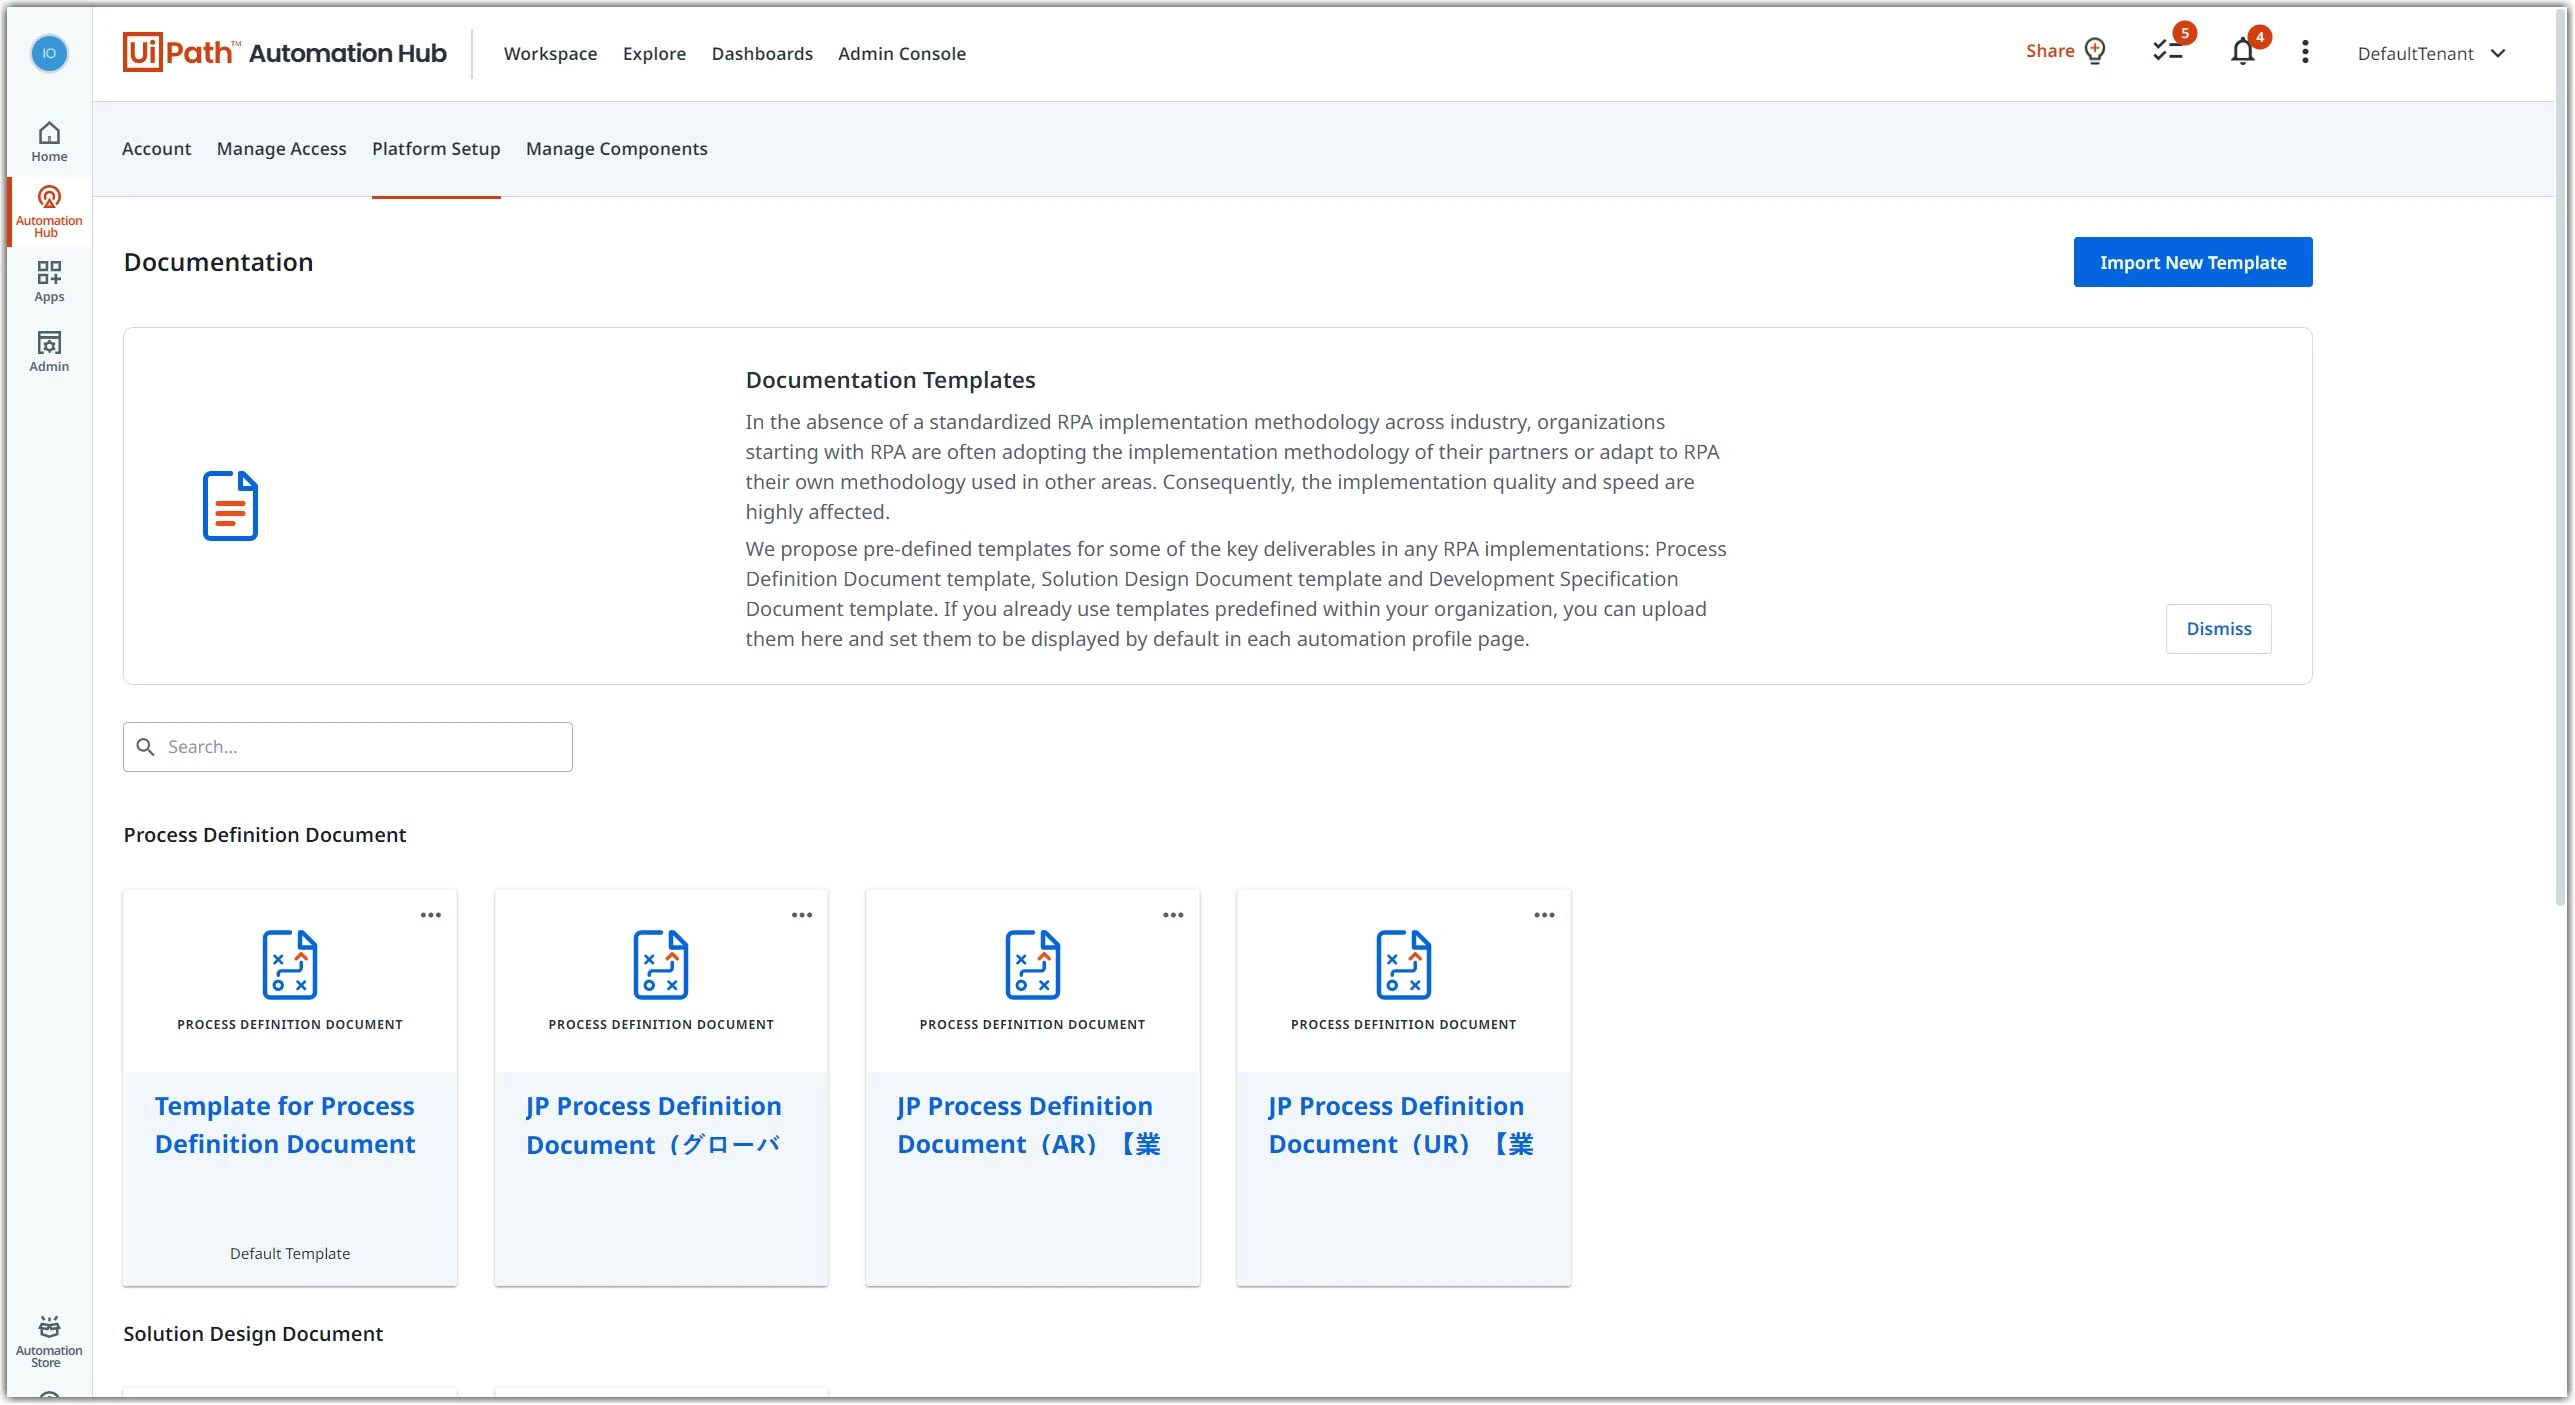The width and height of the screenshot is (2575, 1405).
Task: Click the Documentation page heading
Action: (218, 262)
